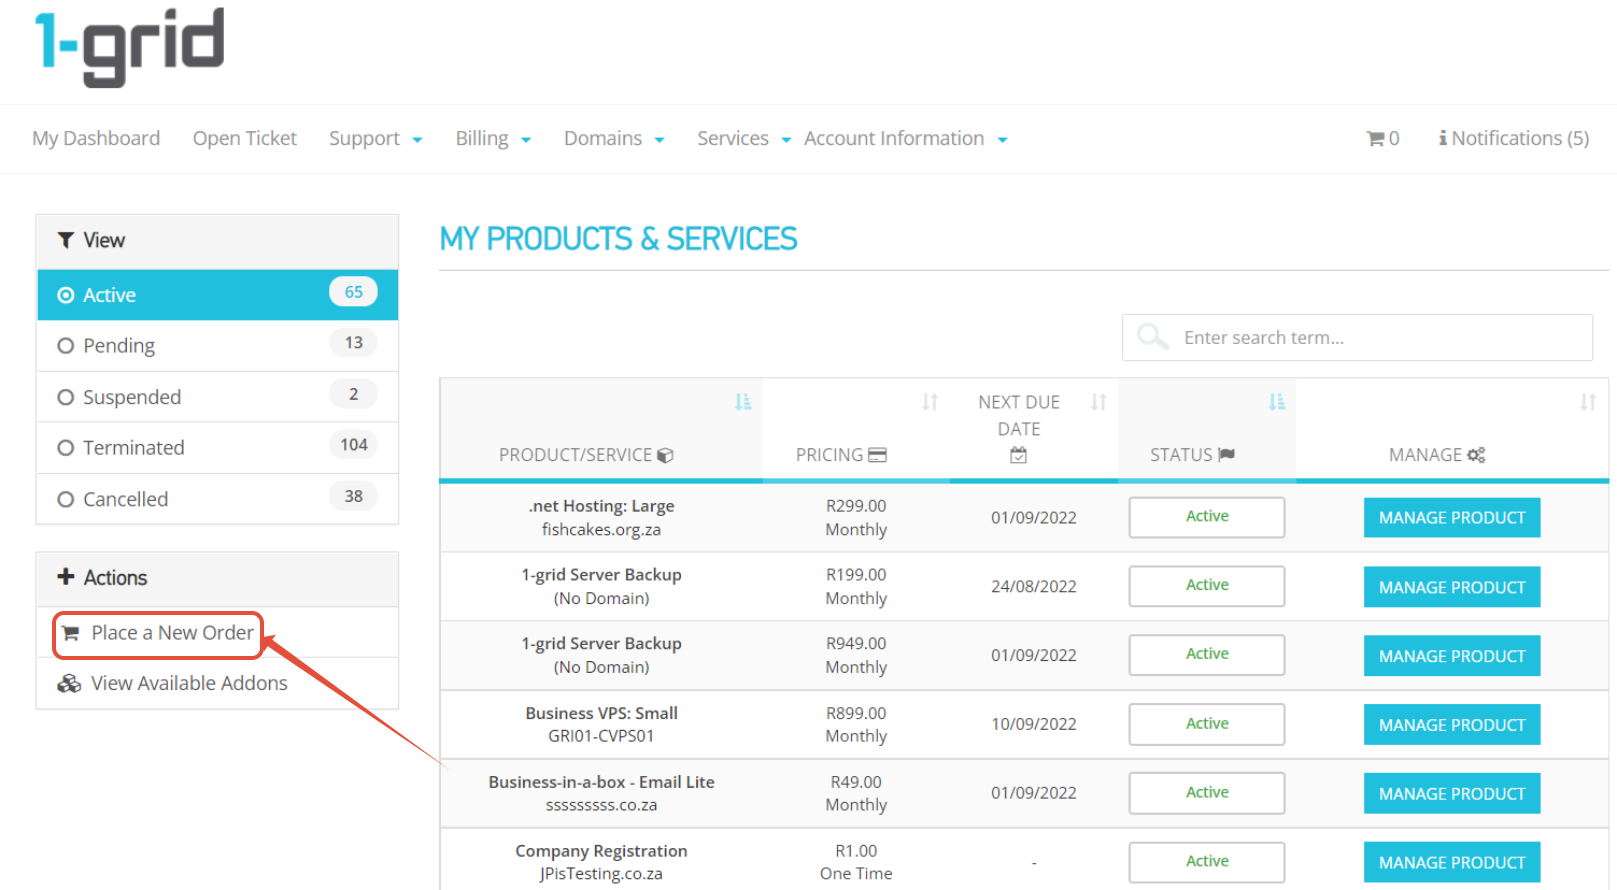Click the flag icon beside STATUS
The height and width of the screenshot is (890, 1617).
(1226, 455)
